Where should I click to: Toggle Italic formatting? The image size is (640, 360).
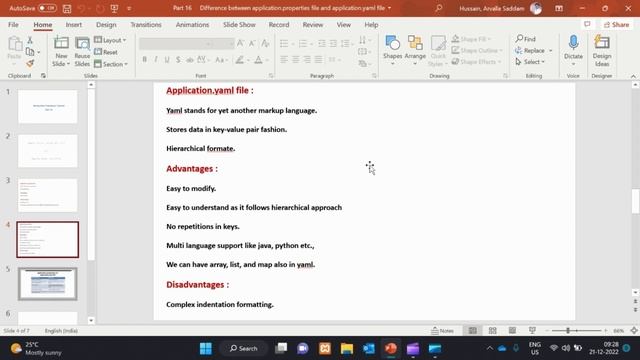[x=156, y=60]
